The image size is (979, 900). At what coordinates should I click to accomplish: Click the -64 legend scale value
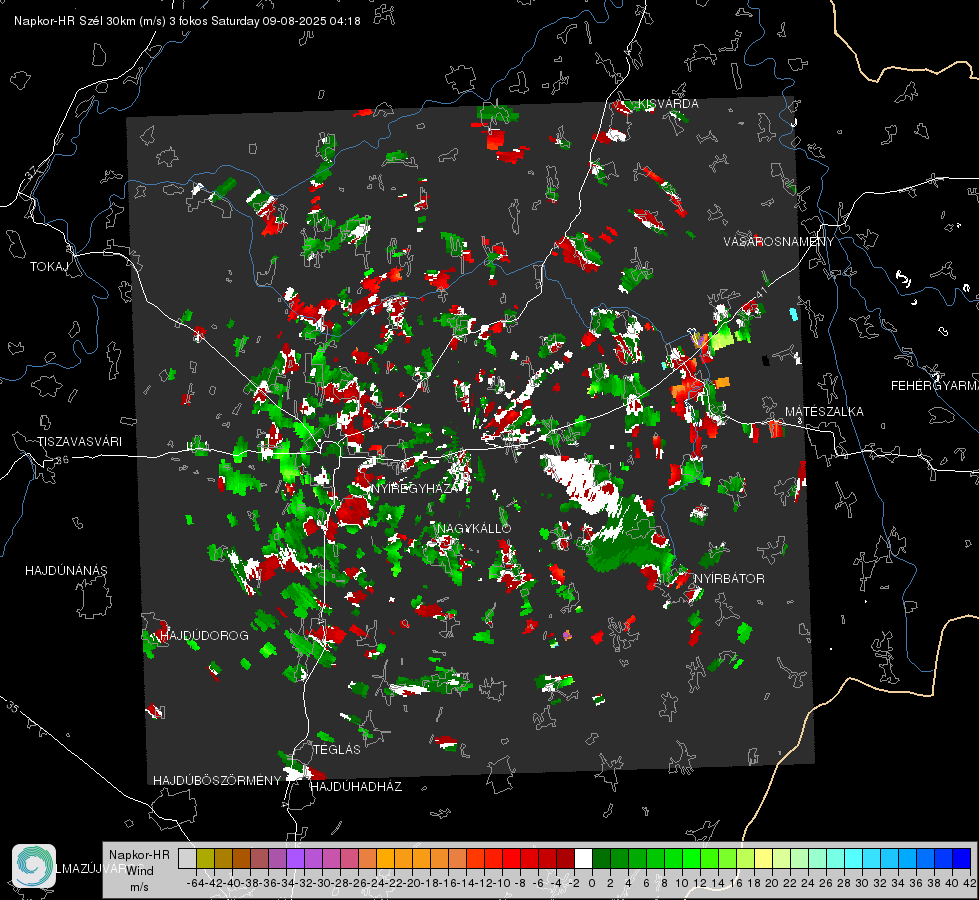click(x=195, y=883)
